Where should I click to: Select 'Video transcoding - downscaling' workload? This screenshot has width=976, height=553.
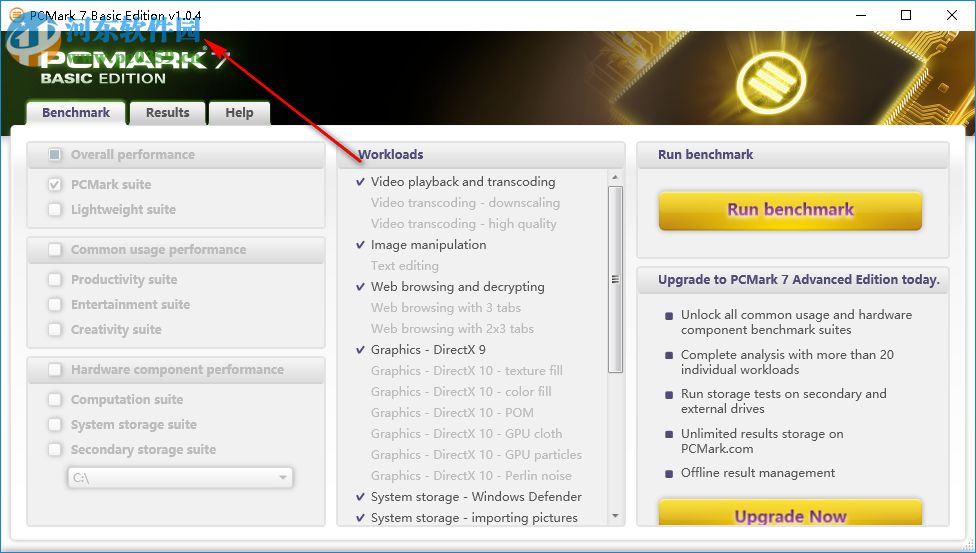[x=466, y=203]
